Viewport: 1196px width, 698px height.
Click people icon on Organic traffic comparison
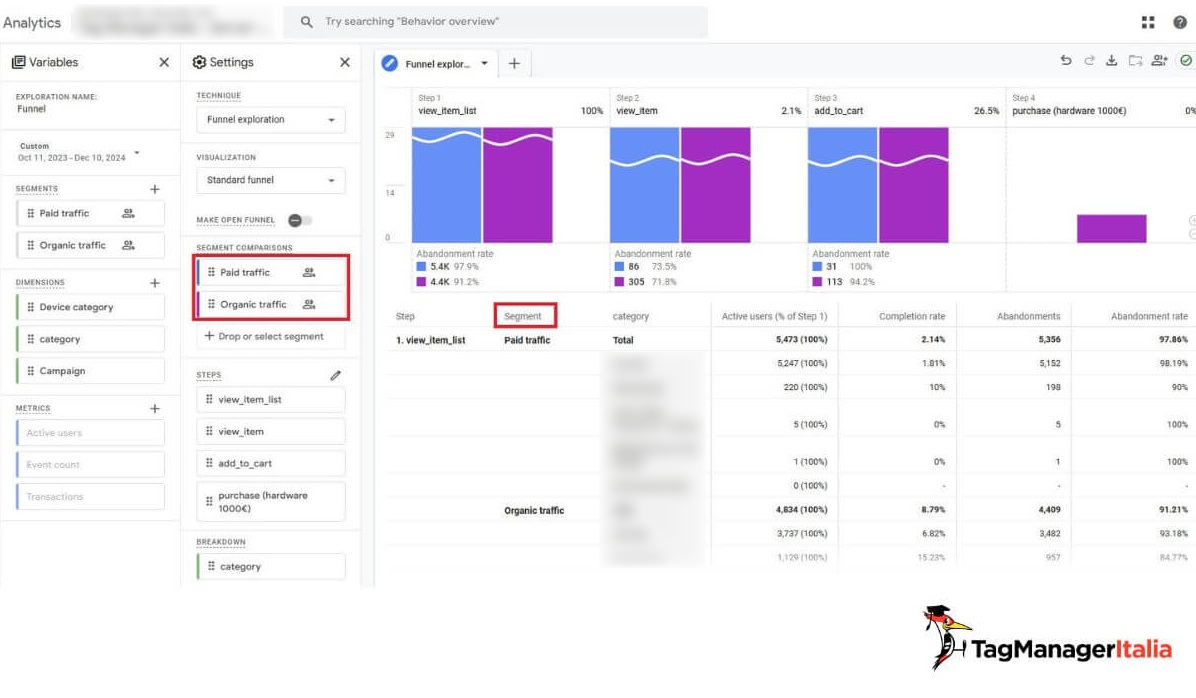point(309,304)
